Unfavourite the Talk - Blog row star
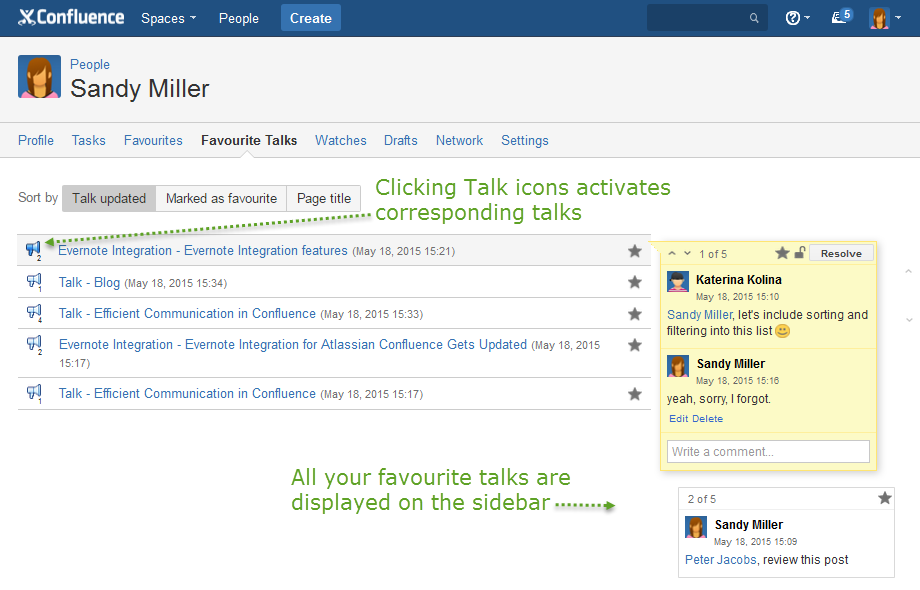The width and height of the screenshot is (920, 590). [x=634, y=282]
